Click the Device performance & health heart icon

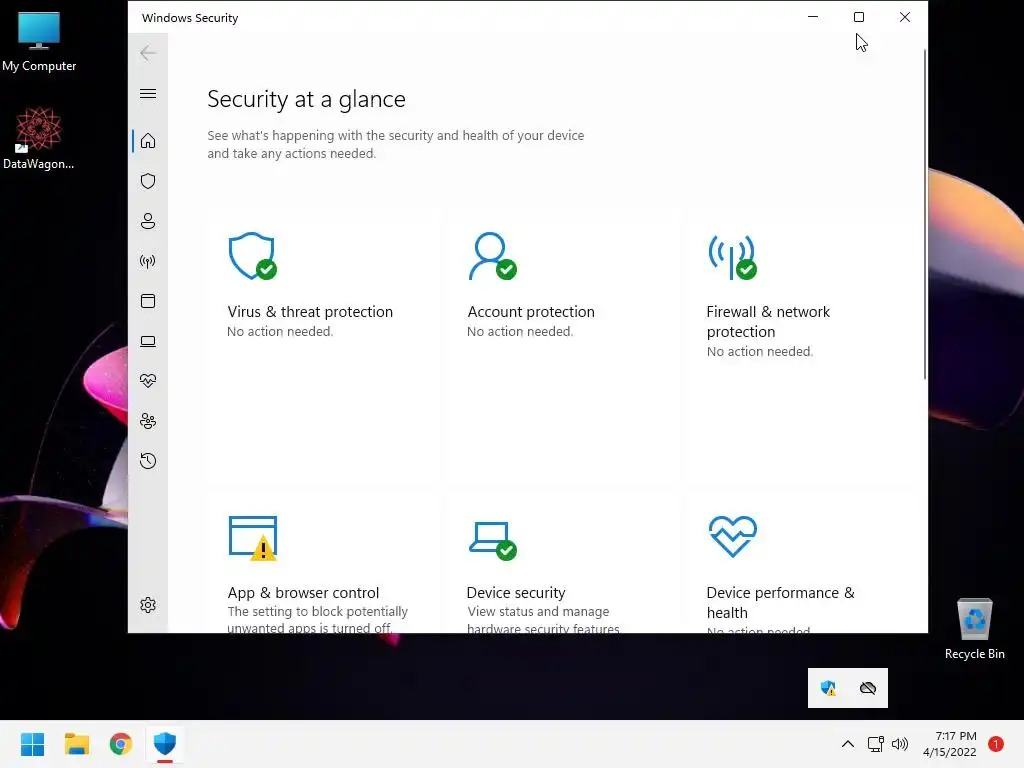[x=733, y=536]
